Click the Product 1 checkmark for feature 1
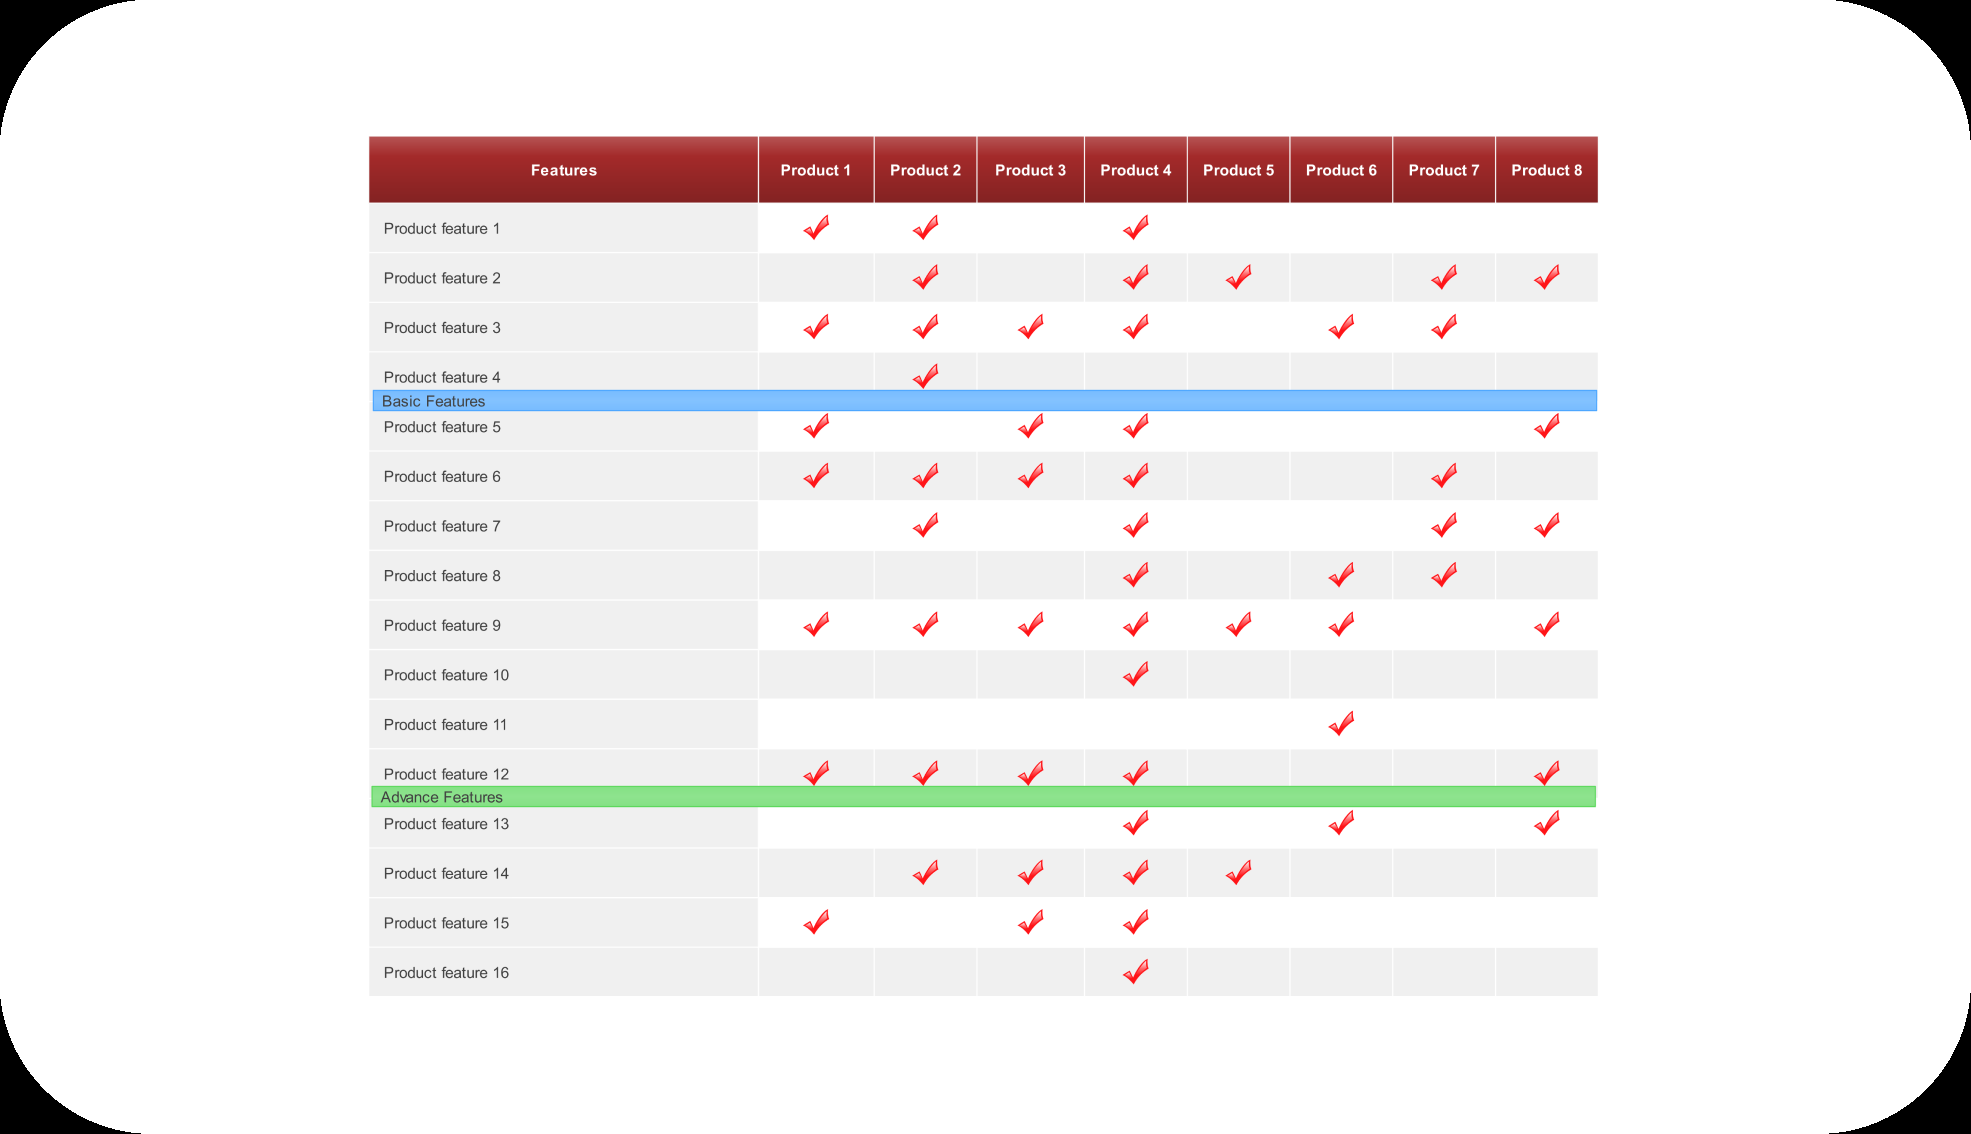 (816, 228)
